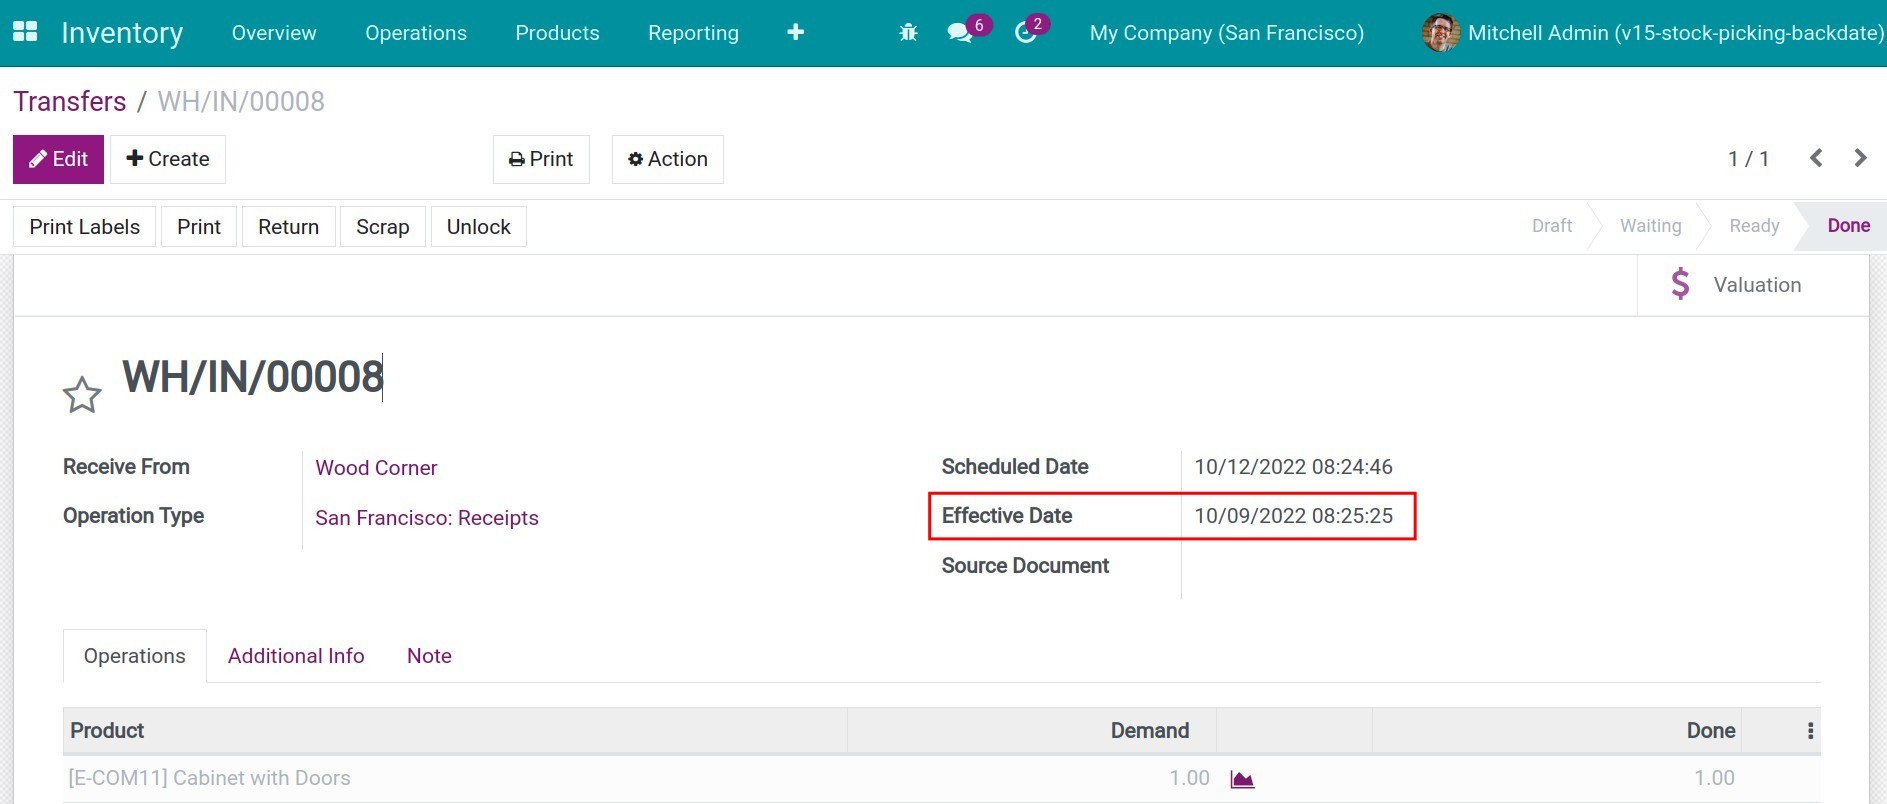Open the Print dropdown near Action
The width and height of the screenshot is (1887, 804).
tap(541, 159)
